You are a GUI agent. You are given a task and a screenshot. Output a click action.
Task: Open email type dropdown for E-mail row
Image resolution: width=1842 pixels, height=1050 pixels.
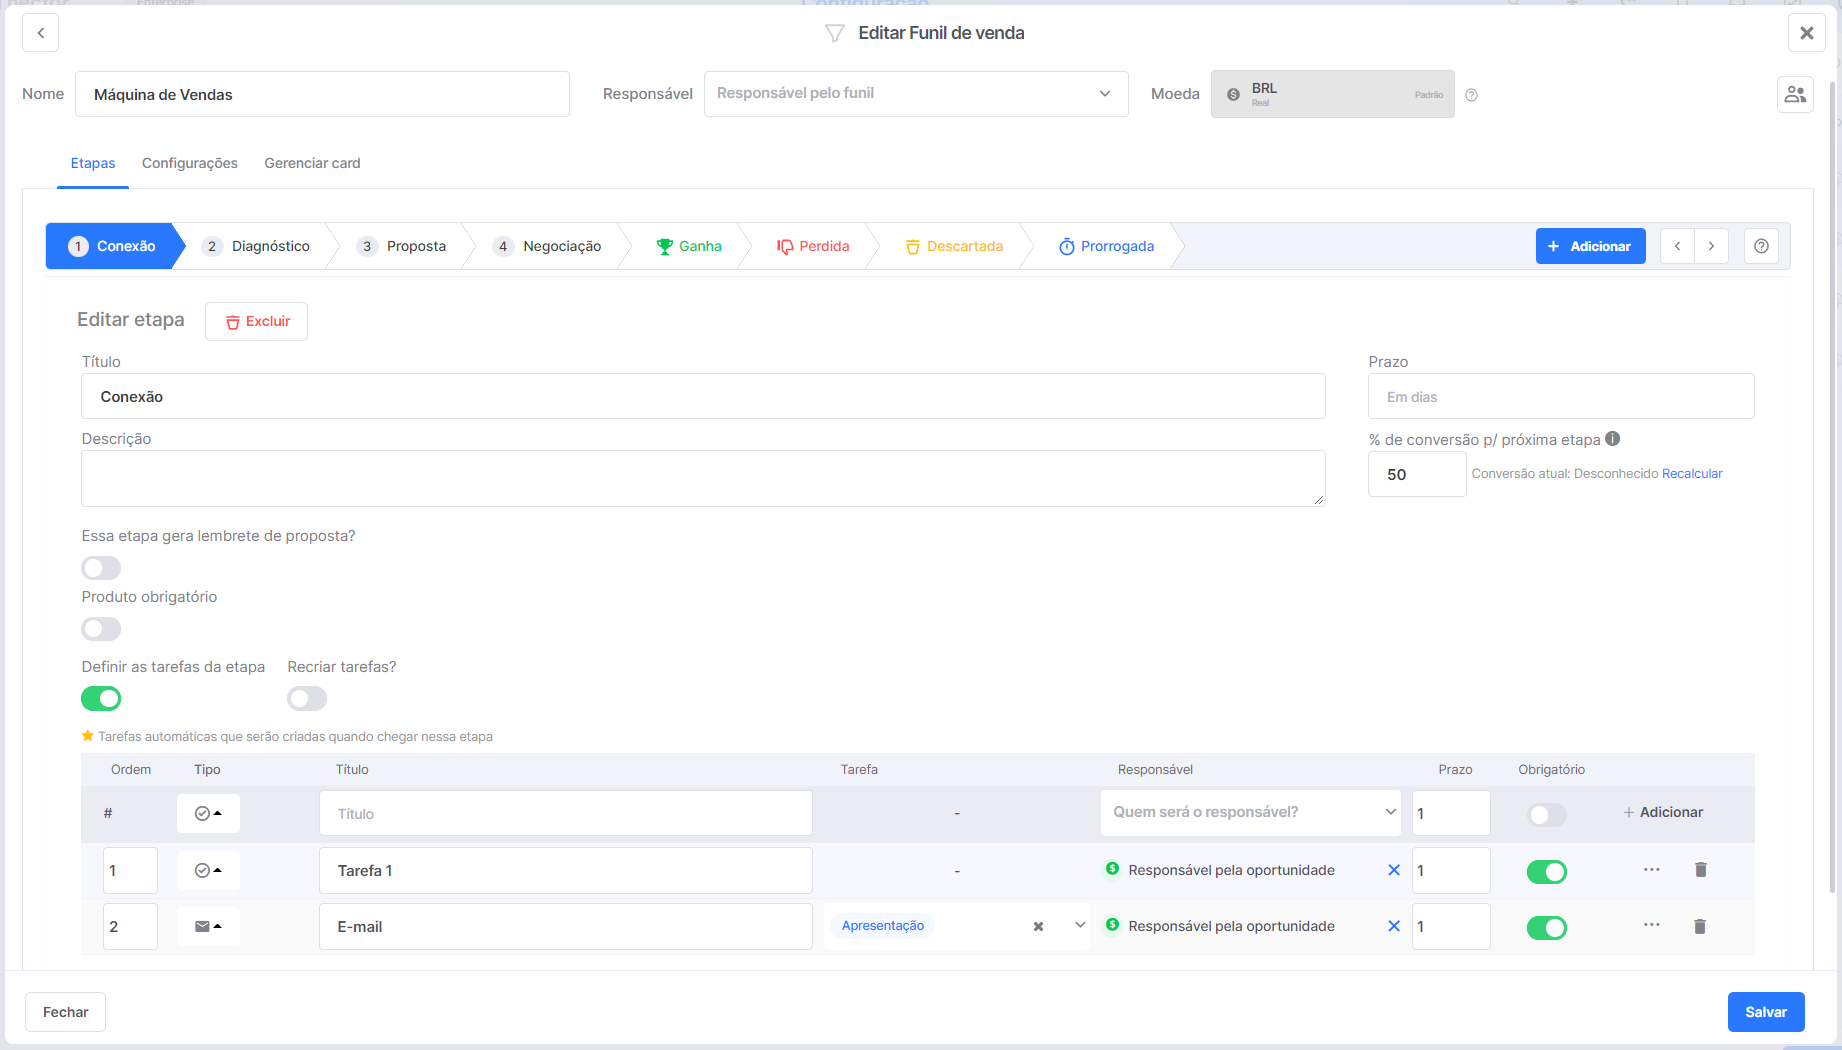coord(208,926)
